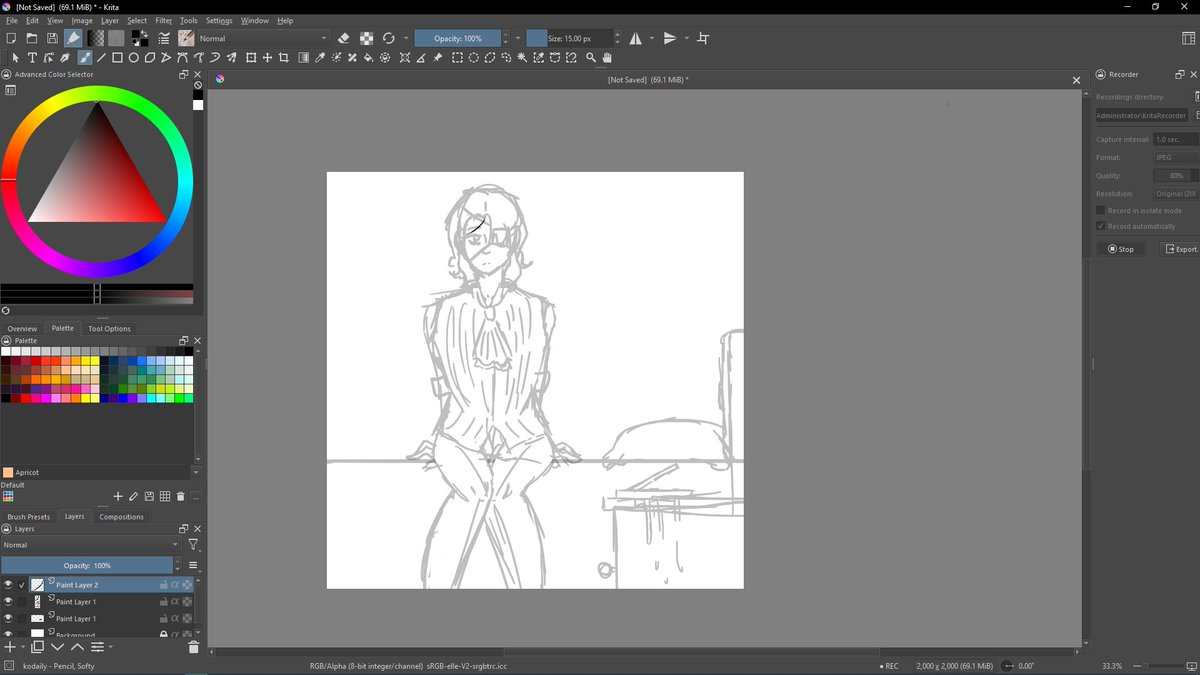This screenshot has width=1200, height=675.
Task: Toggle eraser mode
Action: (344, 38)
